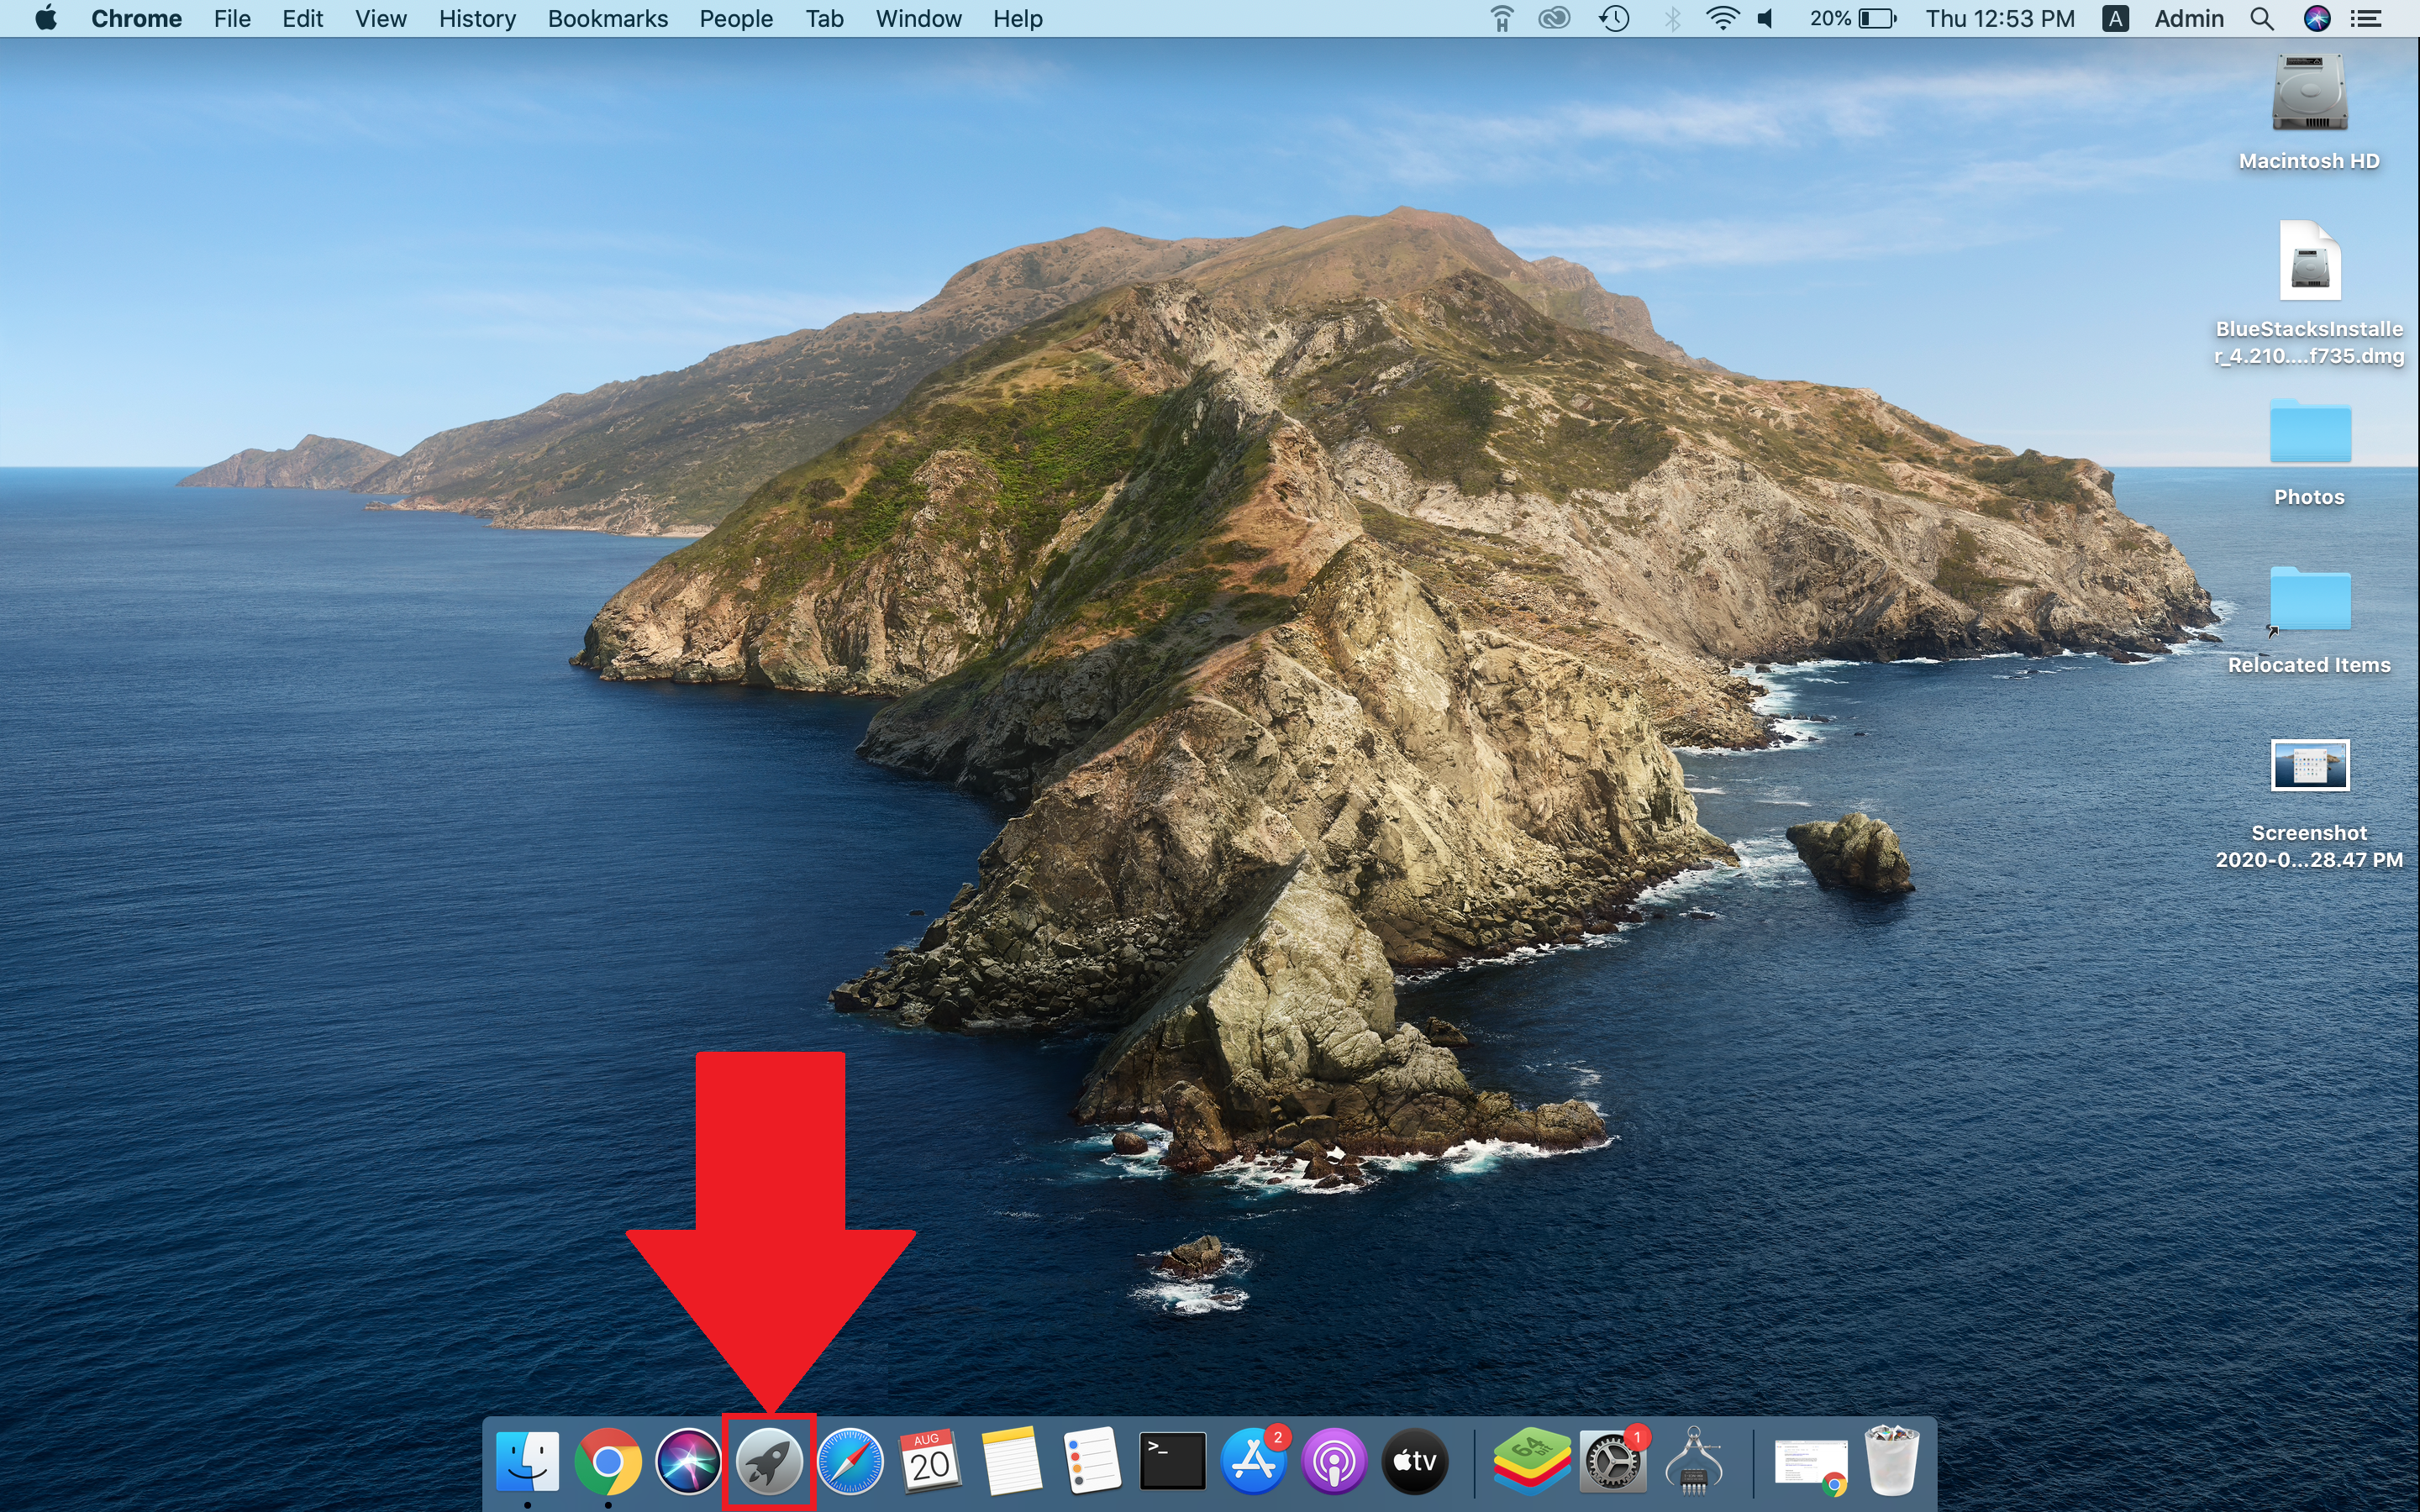Image resolution: width=2420 pixels, height=1512 pixels.
Task: Click Time Machine icon in menu bar
Action: click(x=1610, y=19)
